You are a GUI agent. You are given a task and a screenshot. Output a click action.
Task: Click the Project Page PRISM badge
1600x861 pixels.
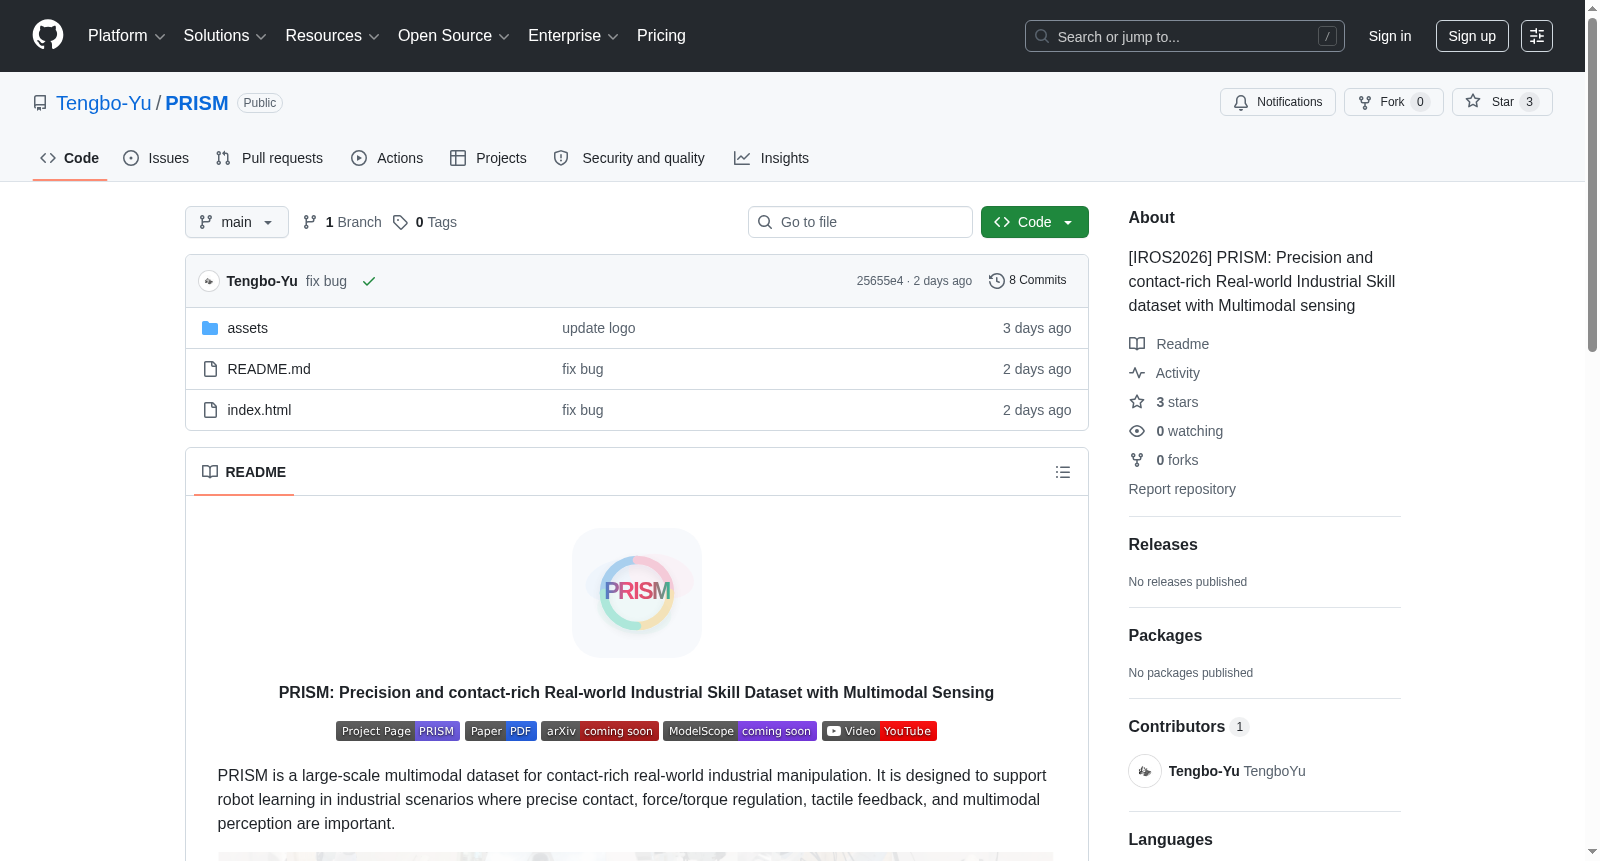pyautogui.click(x=398, y=731)
